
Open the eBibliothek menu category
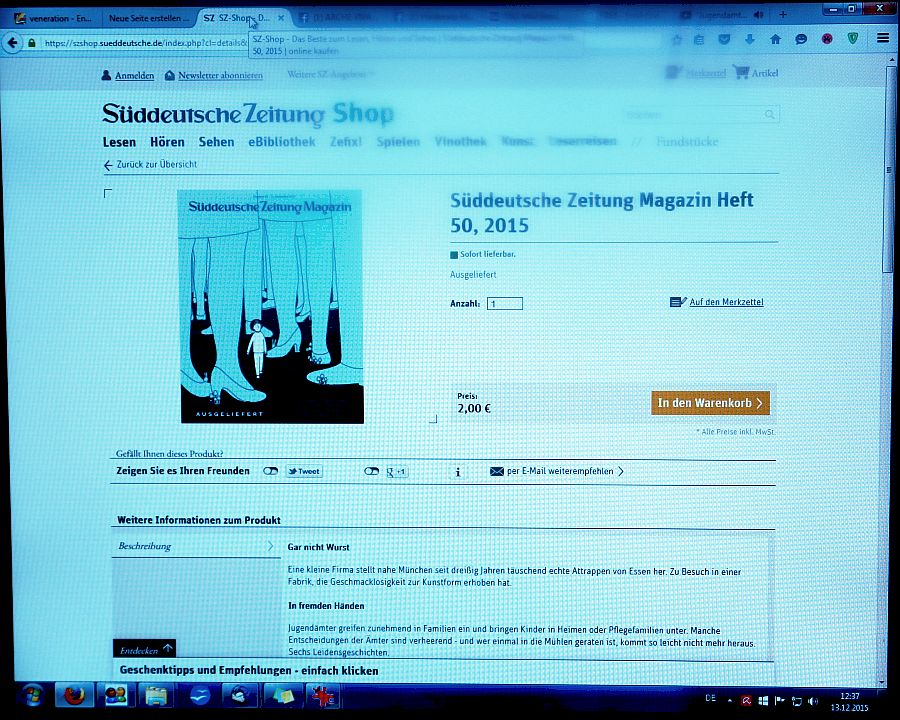(x=282, y=142)
